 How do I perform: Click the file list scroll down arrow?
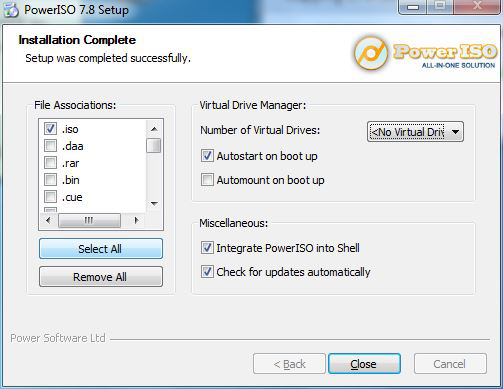[154, 204]
